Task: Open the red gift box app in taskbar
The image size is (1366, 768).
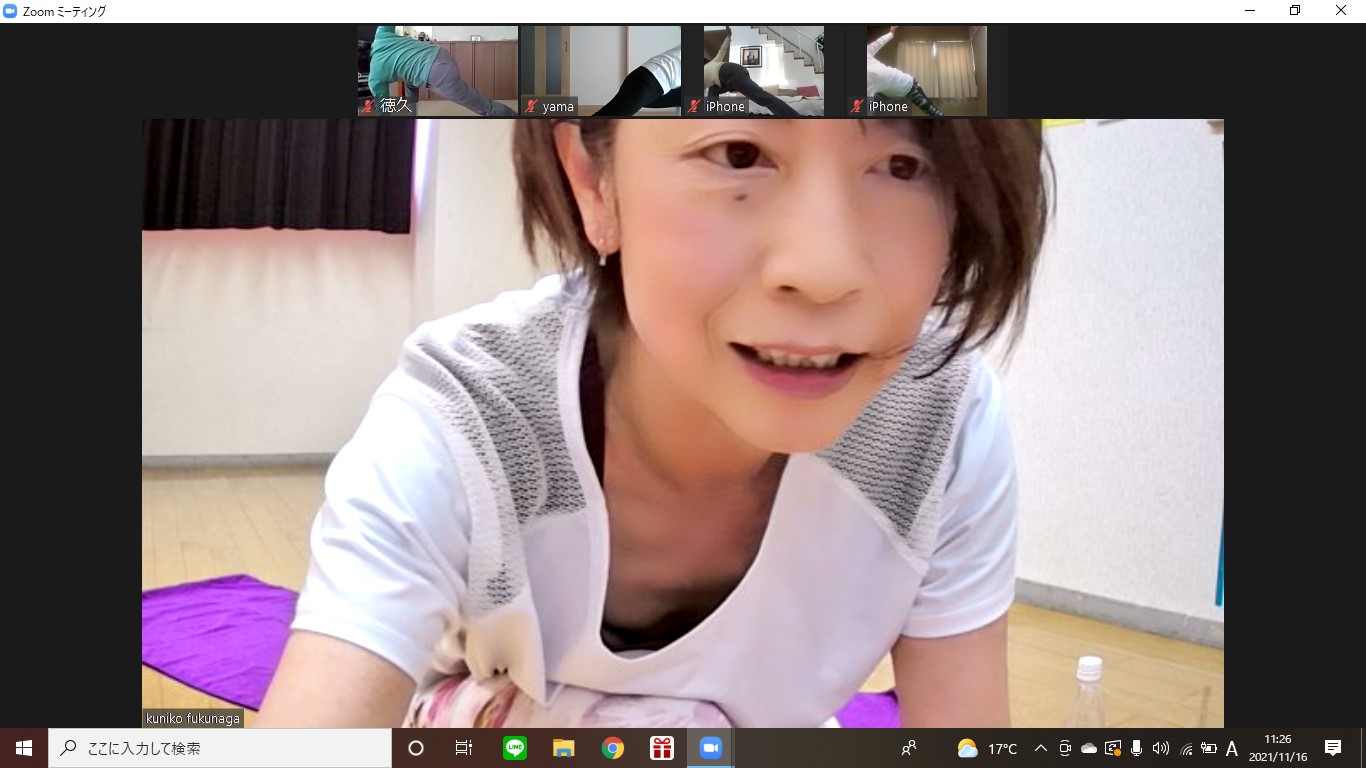Action: pyautogui.click(x=662, y=748)
